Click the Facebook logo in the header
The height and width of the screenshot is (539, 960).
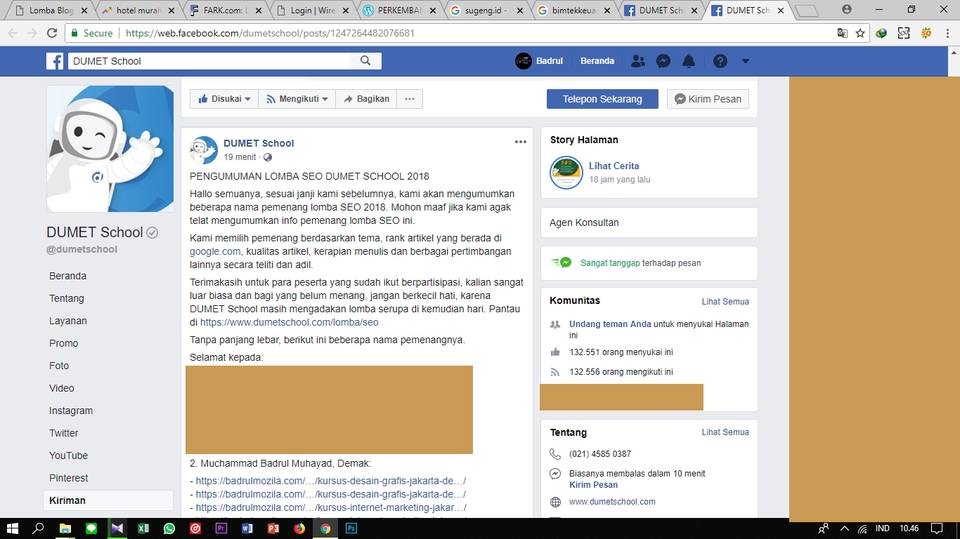(54, 61)
